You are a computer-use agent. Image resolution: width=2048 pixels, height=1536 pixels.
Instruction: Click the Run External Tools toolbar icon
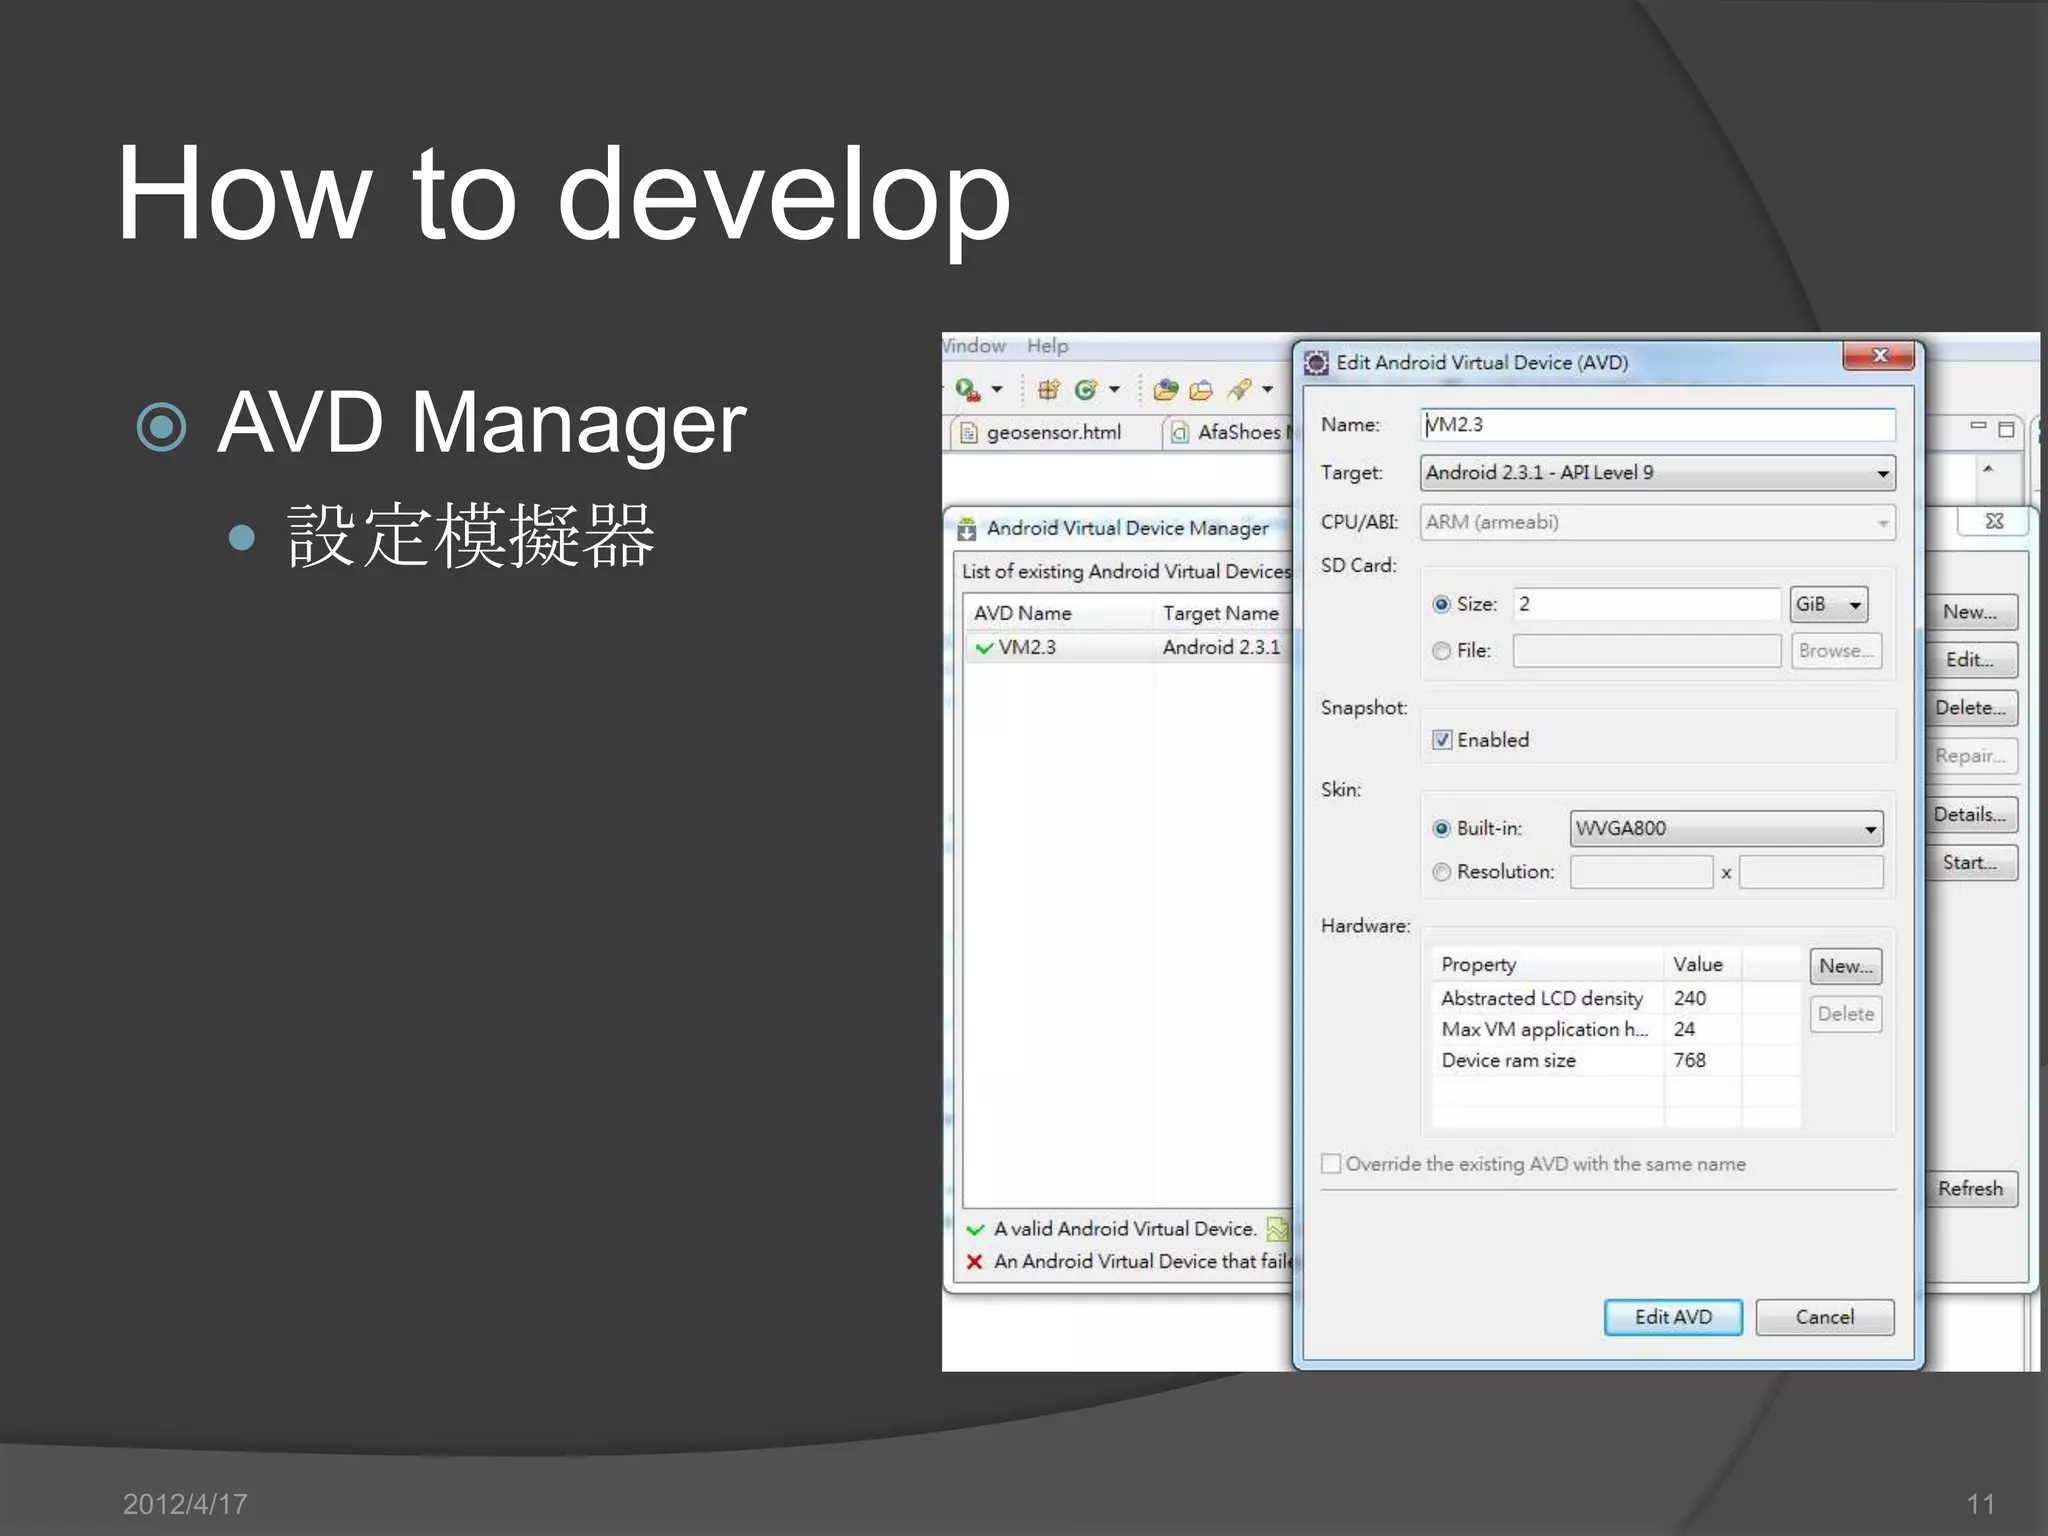coord(967,390)
